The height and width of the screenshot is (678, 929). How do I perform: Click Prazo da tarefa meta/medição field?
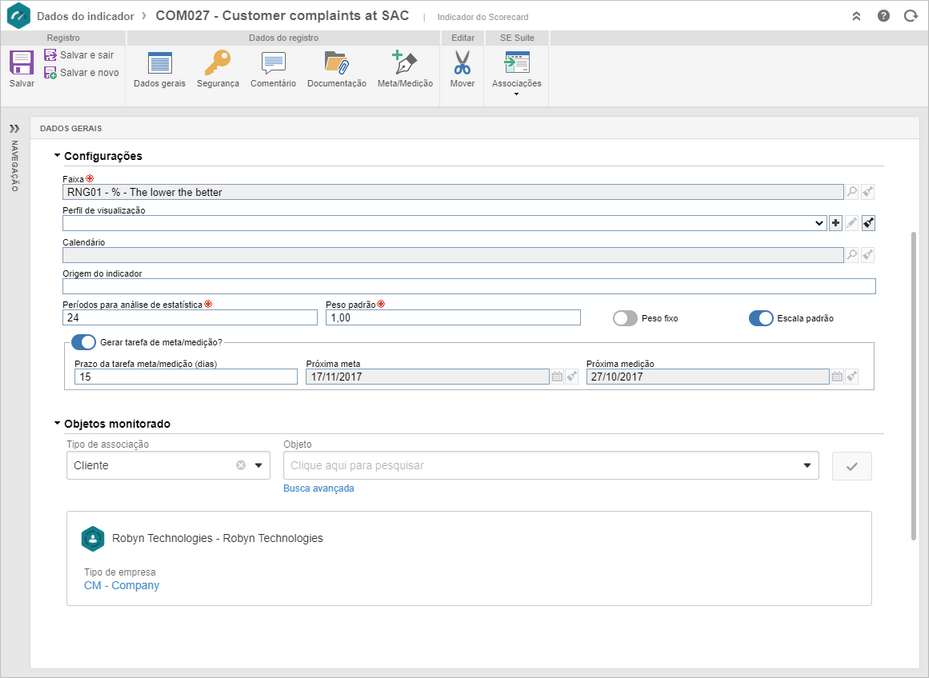pyautogui.click(x=185, y=377)
